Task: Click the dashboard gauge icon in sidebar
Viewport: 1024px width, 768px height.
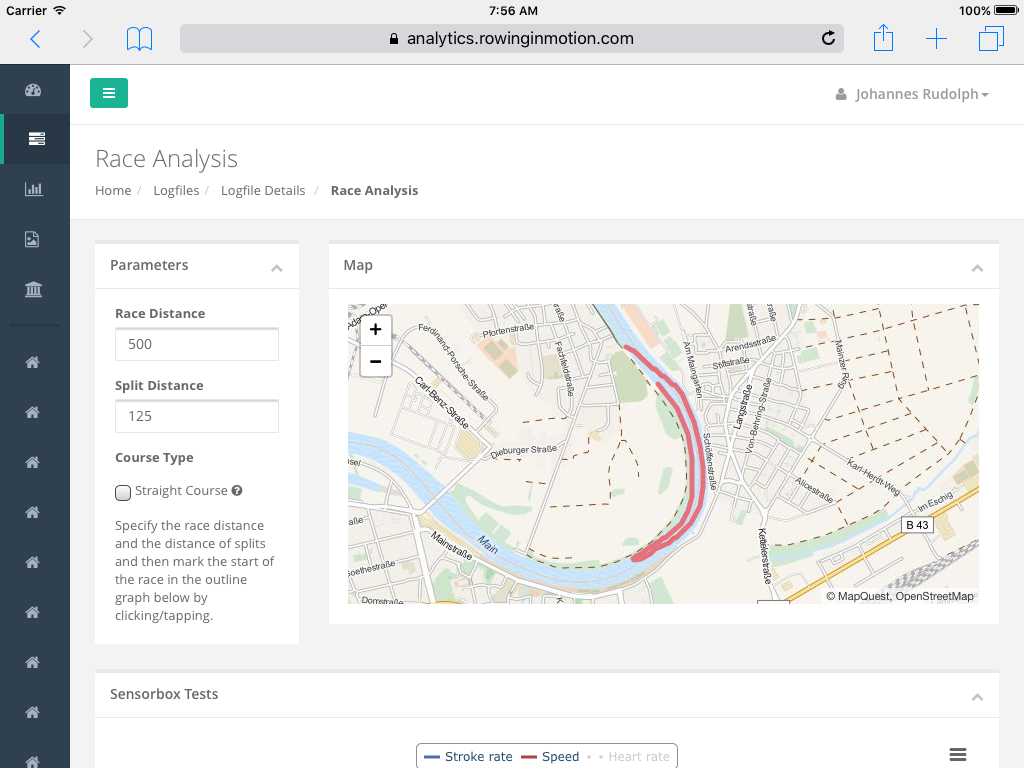Action: click(x=33, y=90)
